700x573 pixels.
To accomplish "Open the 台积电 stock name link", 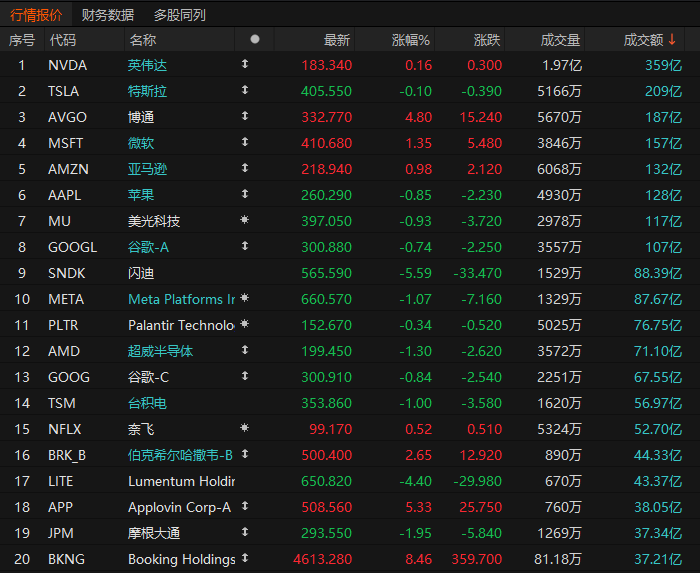I will (x=147, y=403).
